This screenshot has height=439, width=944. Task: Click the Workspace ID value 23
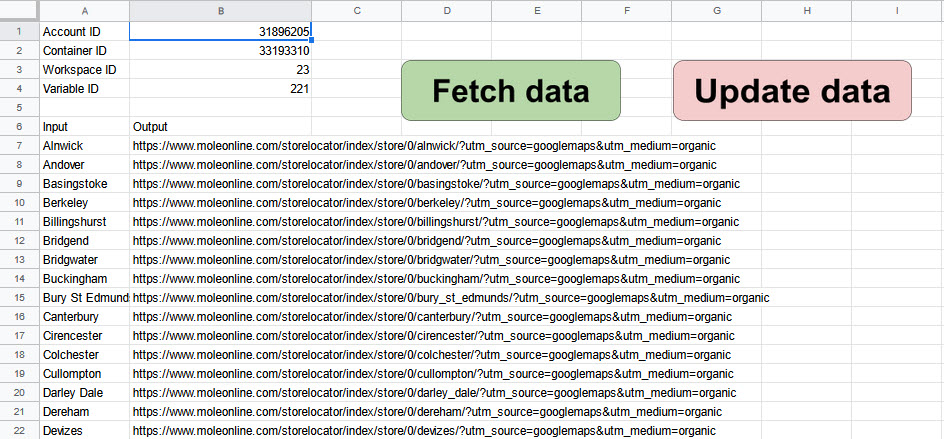(x=220, y=70)
